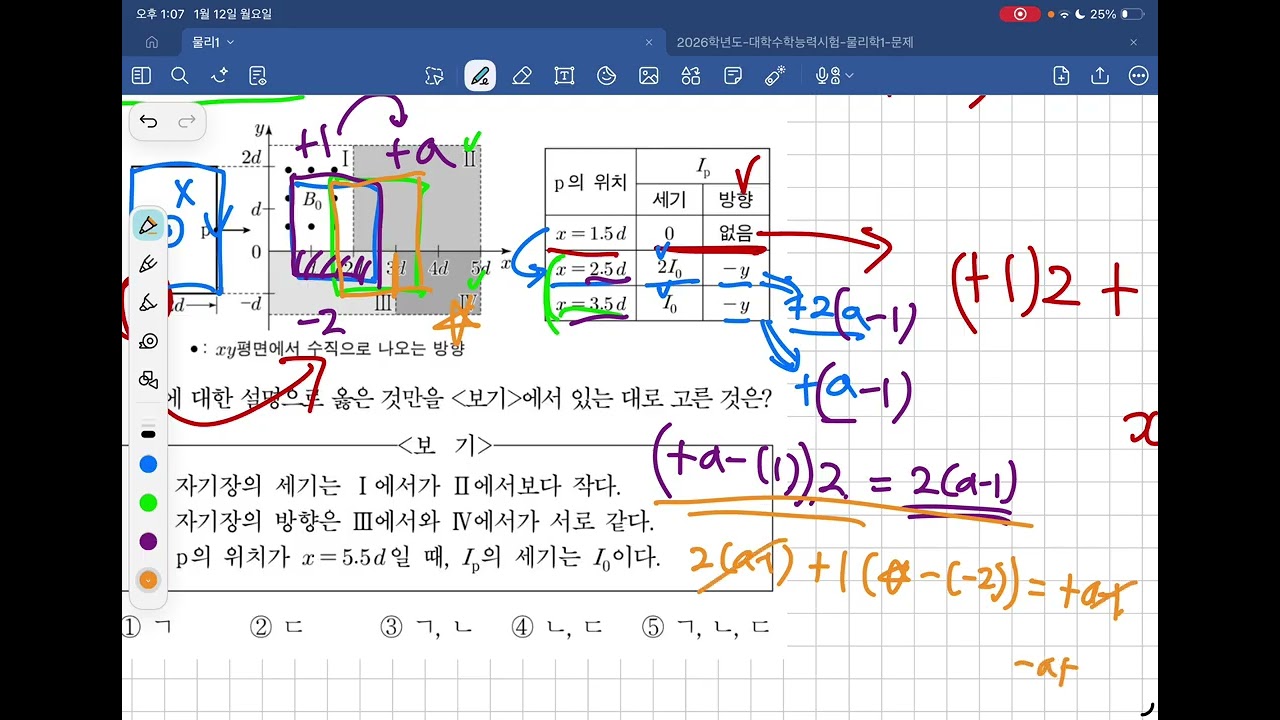The width and height of the screenshot is (1280, 720).
Task: Select the brush pen style
Action: 148,302
